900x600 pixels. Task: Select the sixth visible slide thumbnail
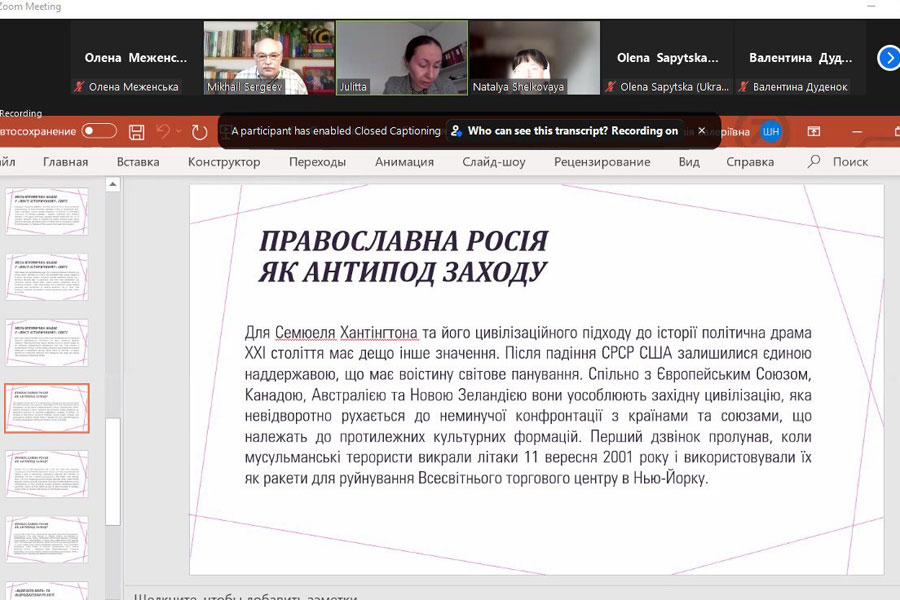[47, 540]
